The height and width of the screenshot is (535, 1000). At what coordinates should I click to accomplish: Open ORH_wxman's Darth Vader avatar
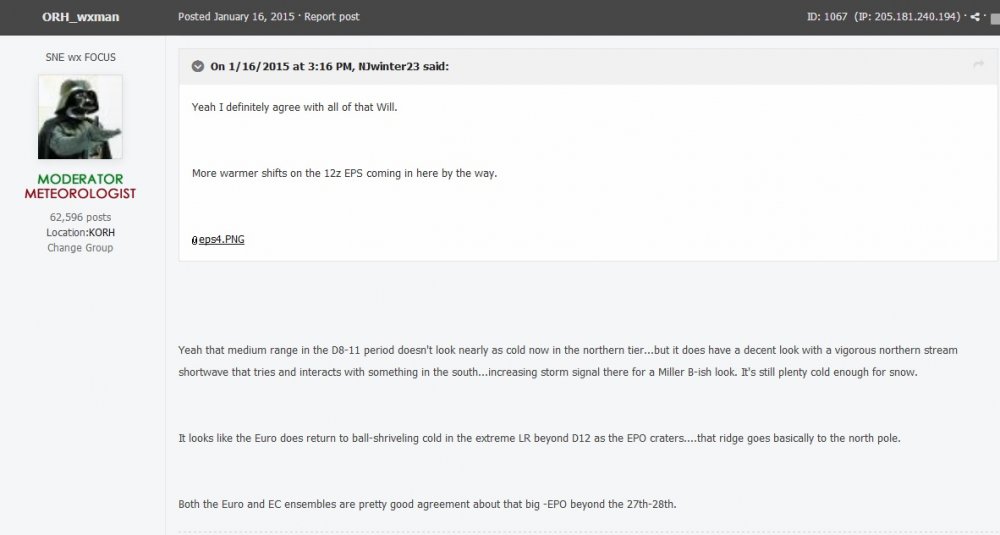80,117
